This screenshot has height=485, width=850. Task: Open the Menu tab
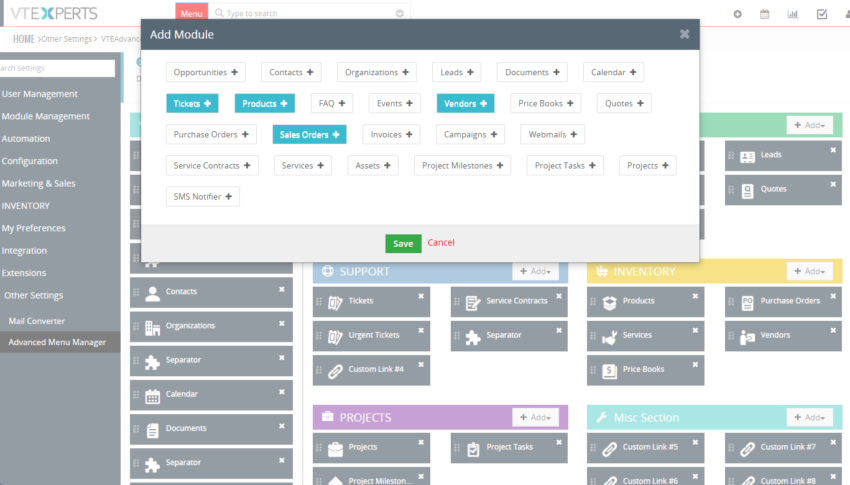(191, 13)
